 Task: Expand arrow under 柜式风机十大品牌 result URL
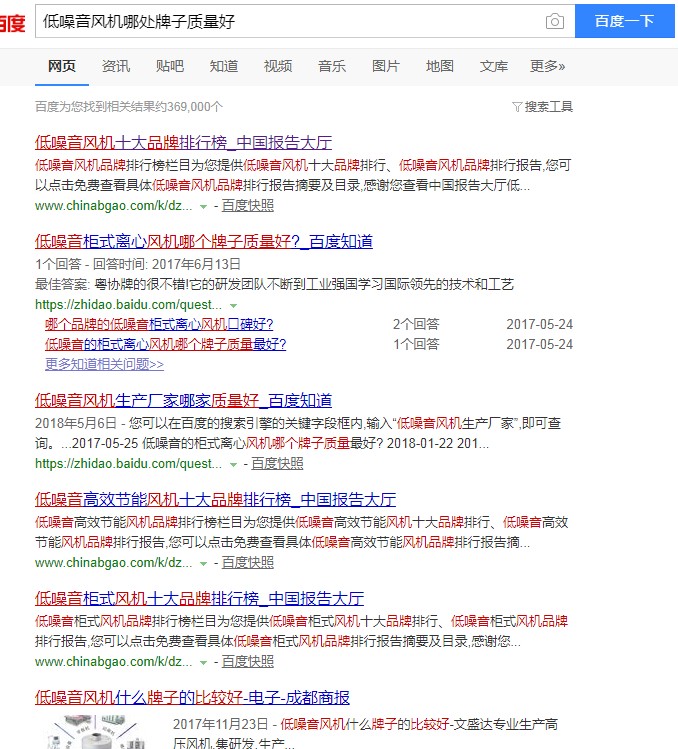coord(204,663)
